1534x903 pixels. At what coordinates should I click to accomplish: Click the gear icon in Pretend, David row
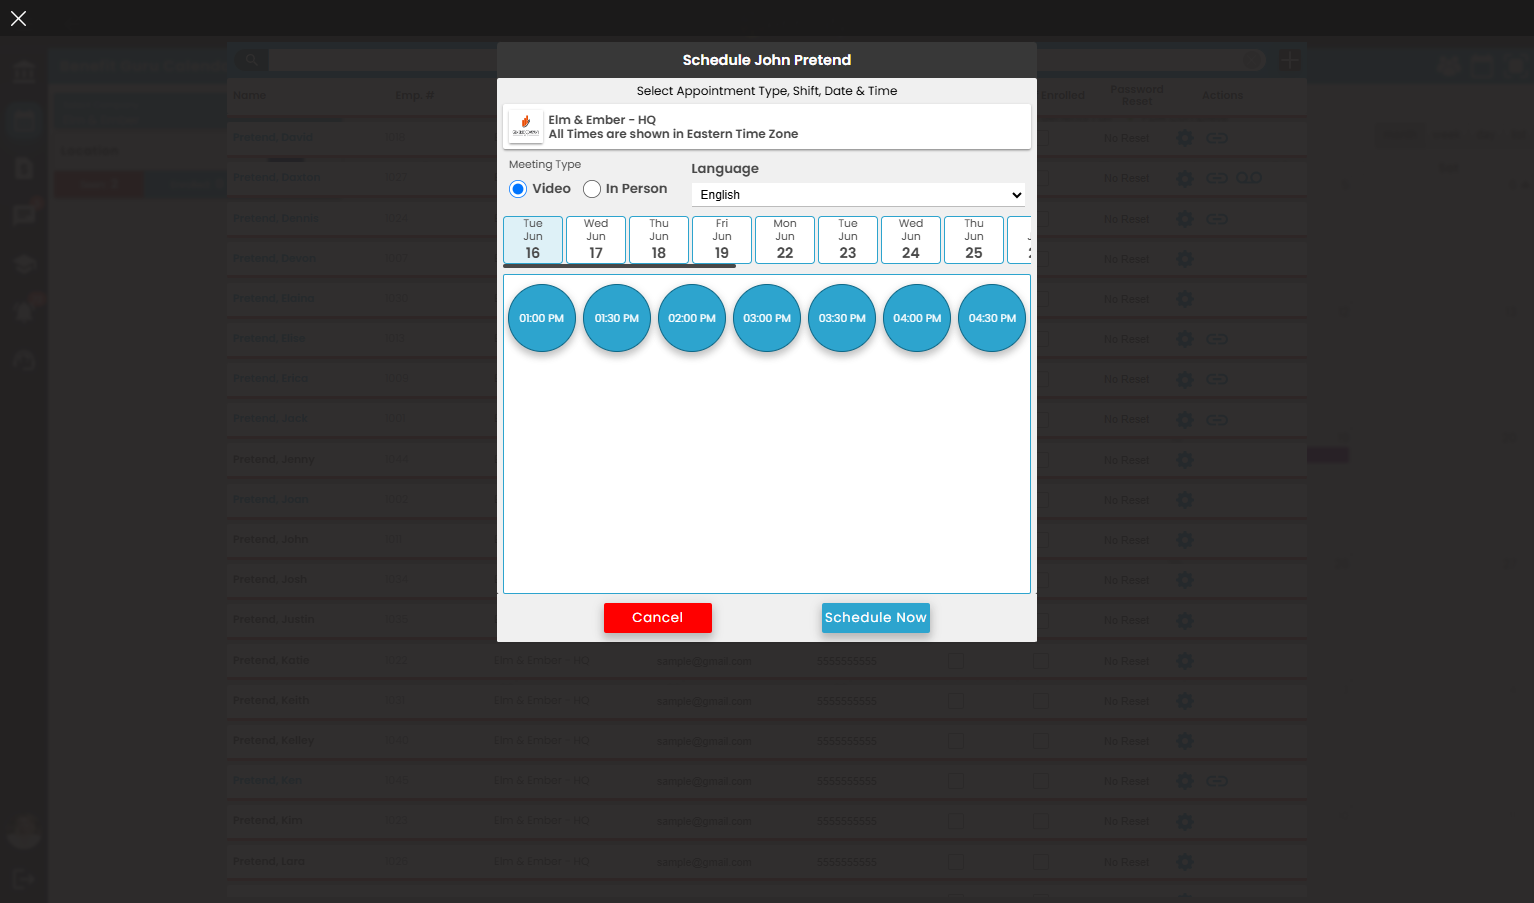pos(1185,138)
